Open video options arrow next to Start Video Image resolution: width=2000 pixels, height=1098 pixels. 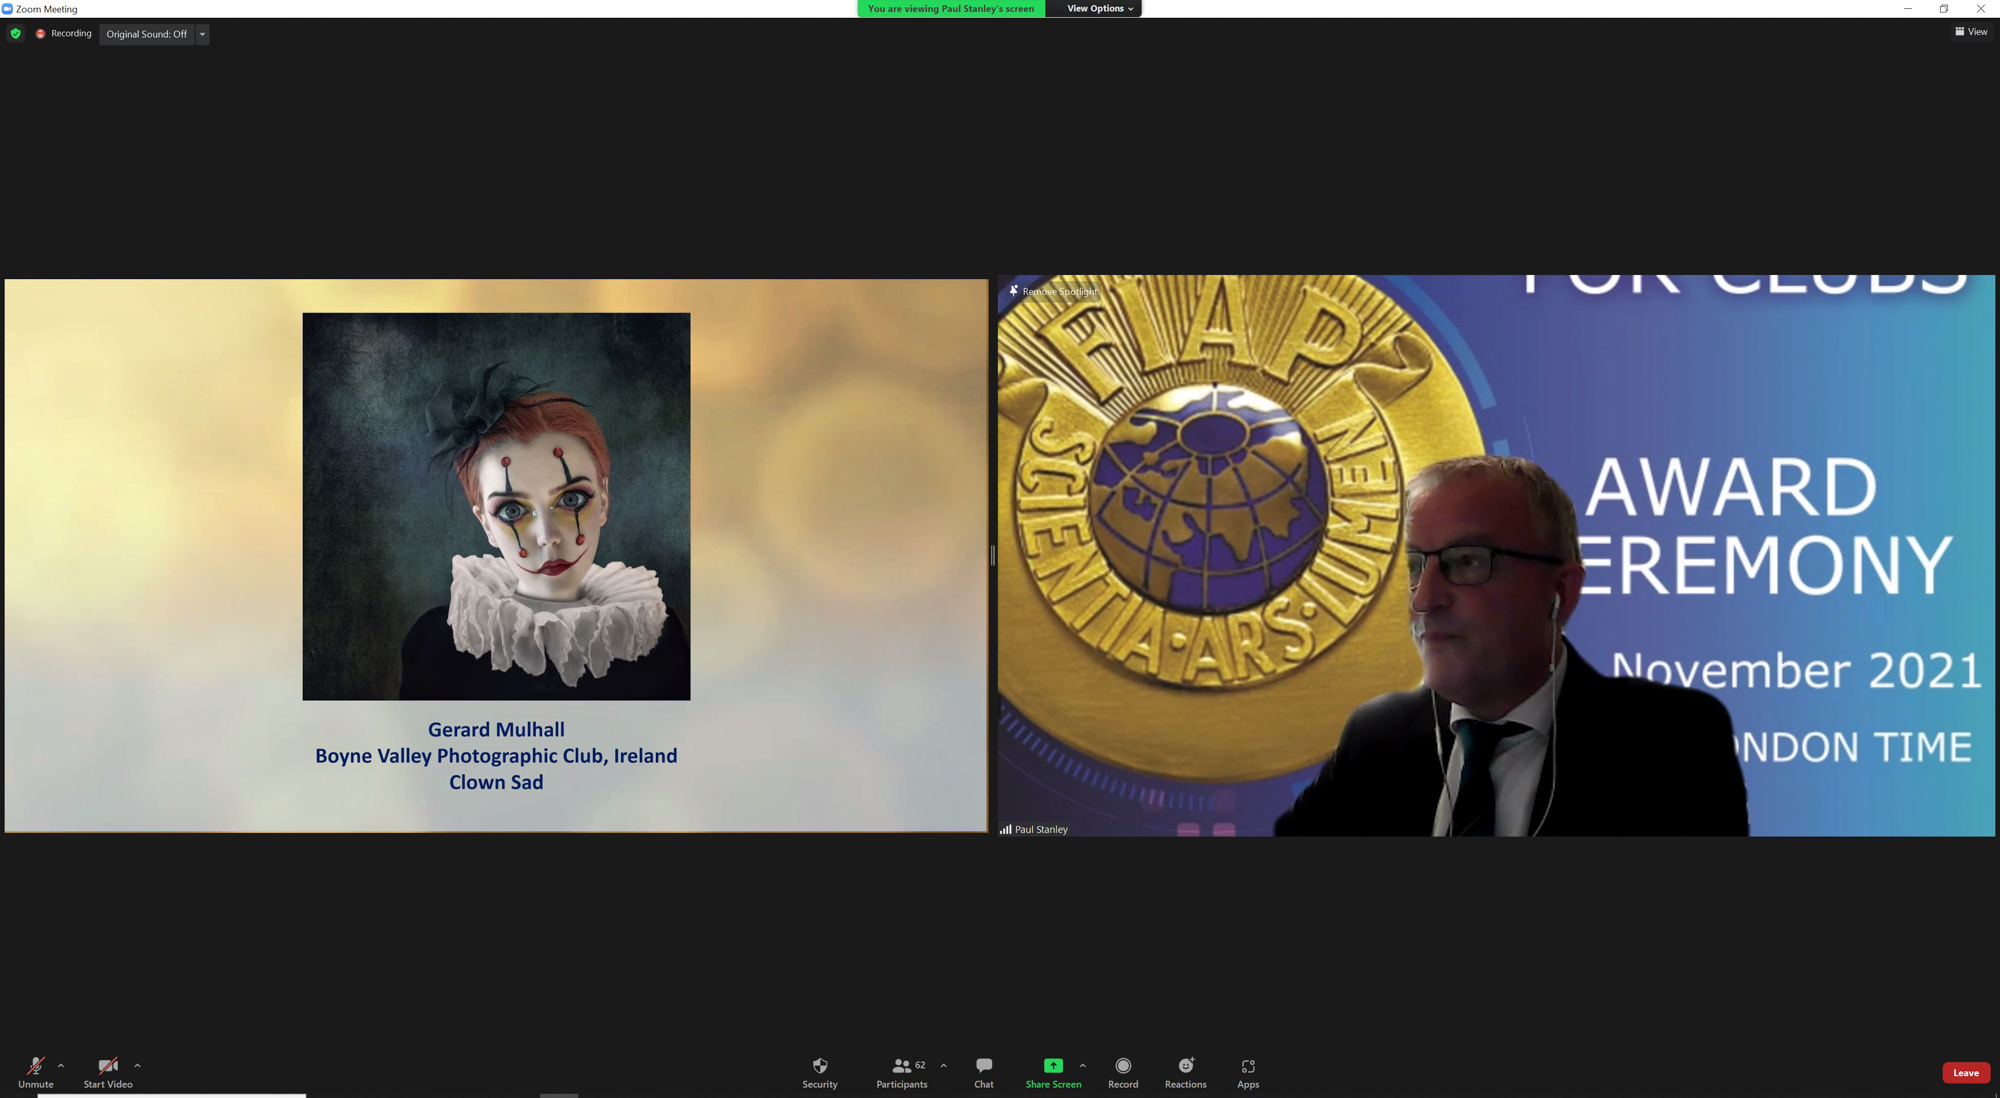(137, 1066)
